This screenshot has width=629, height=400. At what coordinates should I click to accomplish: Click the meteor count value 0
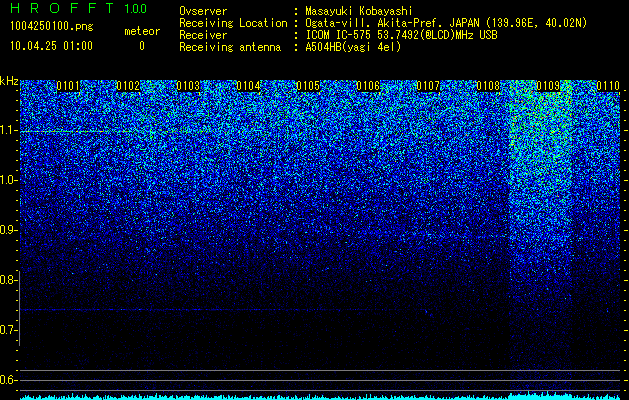coord(142,46)
